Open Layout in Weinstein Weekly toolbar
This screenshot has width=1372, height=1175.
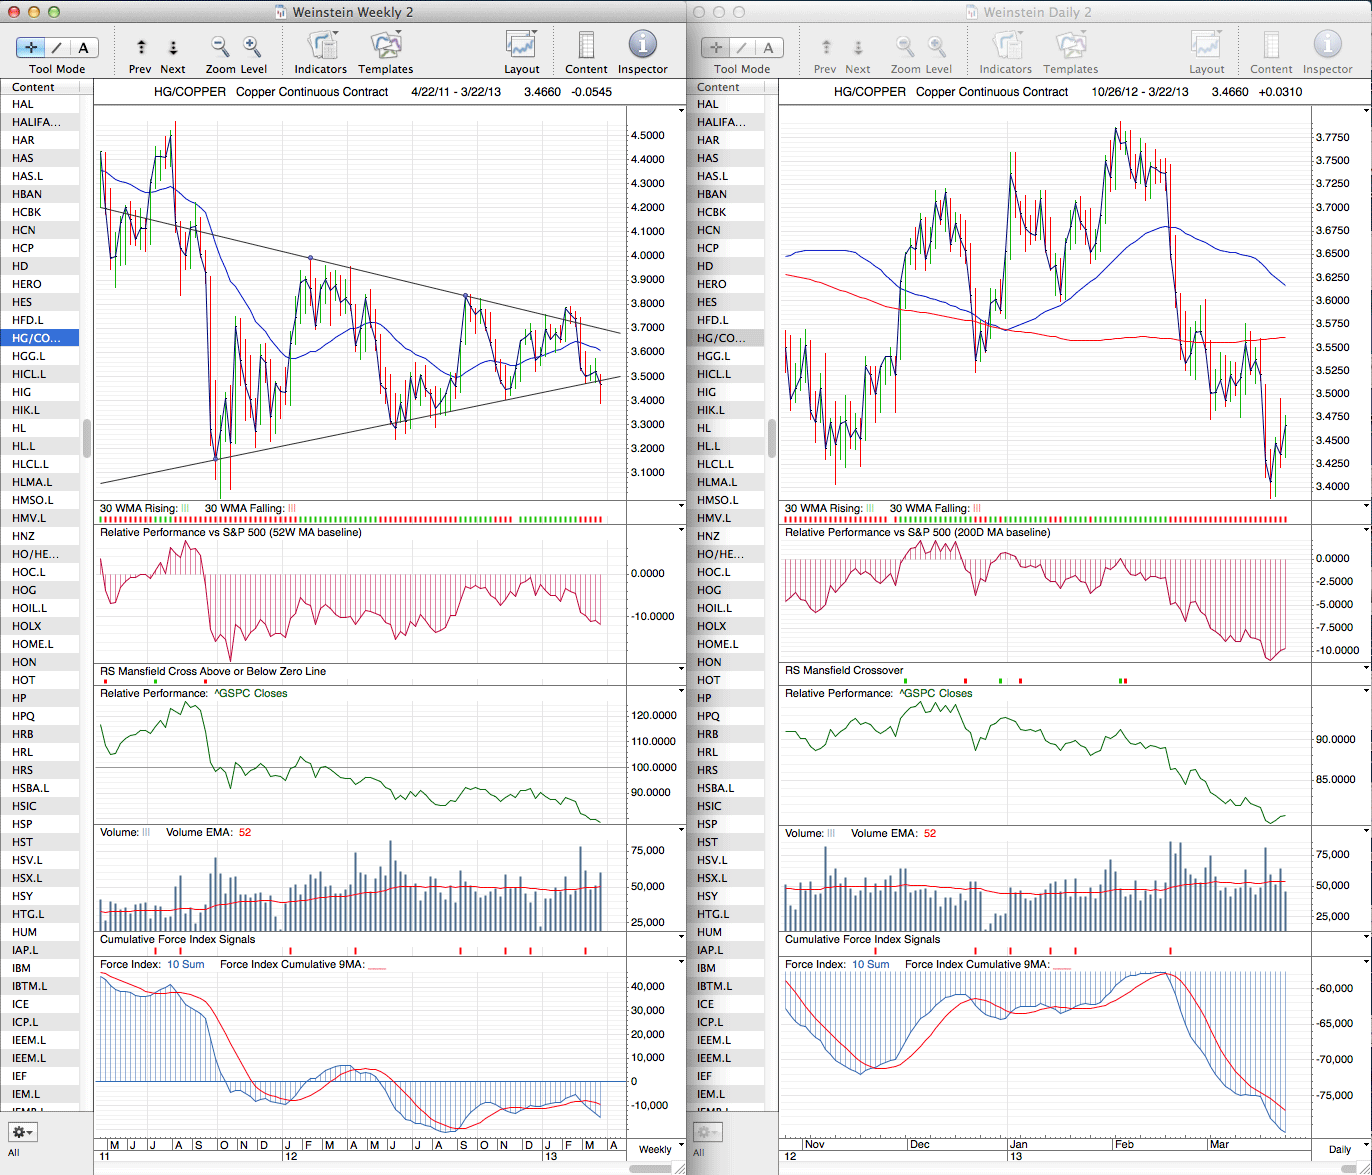coord(521,47)
